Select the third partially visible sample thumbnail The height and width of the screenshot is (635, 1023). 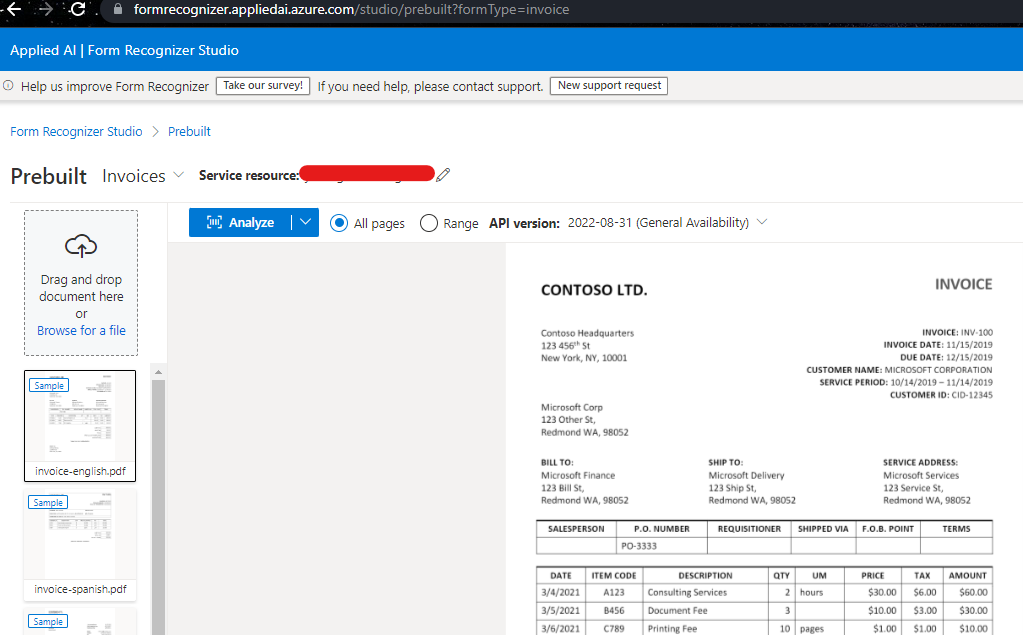pos(80,621)
